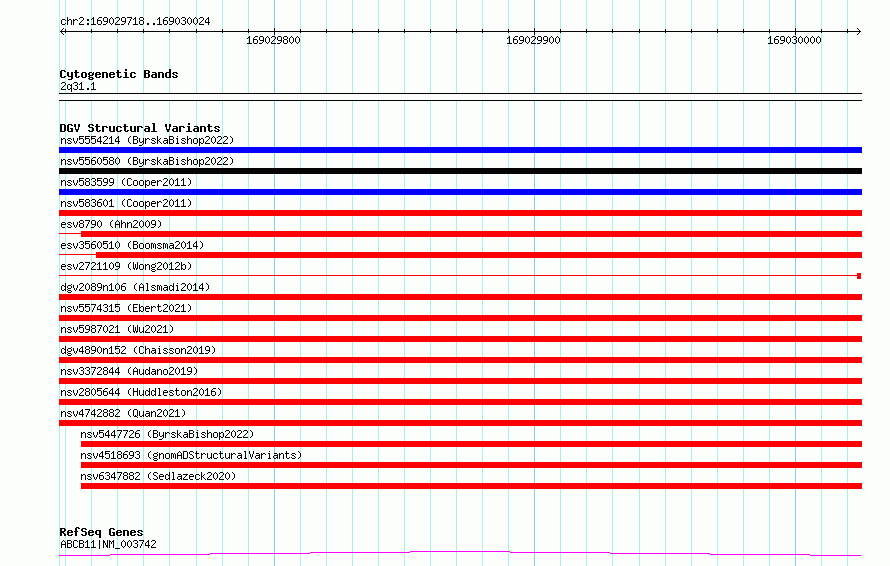
Task: Open the nsv583601 (Cooper2011) variant label
Action: (x=126, y=203)
